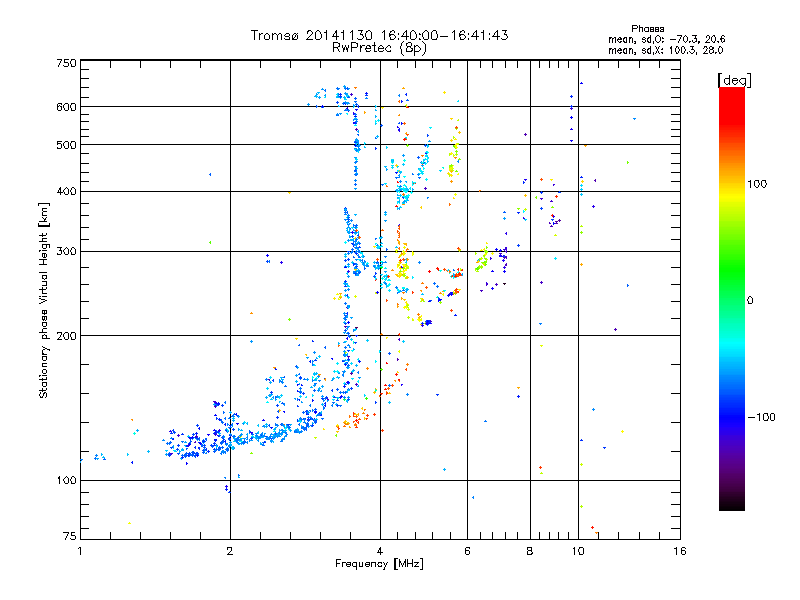Viewport: 800px width, 600px height.
Task: Click colorbar tick label '-100'
Action: click(762, 417)
